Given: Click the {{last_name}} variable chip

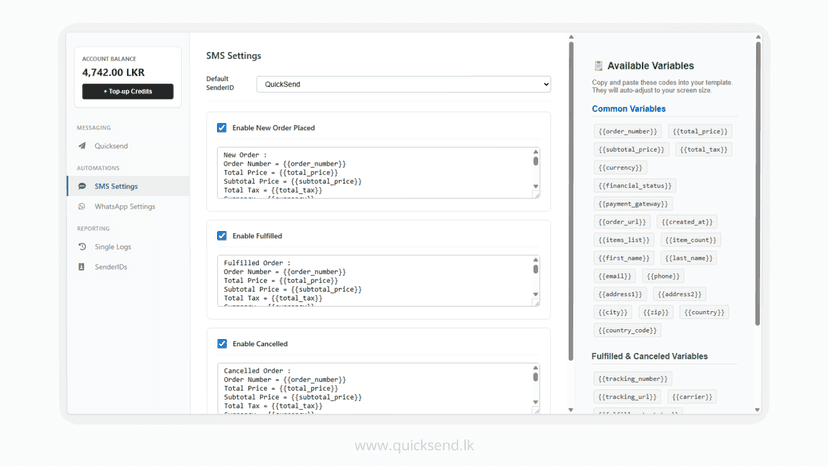Looking at the screenshot, I should pos(689,258).
